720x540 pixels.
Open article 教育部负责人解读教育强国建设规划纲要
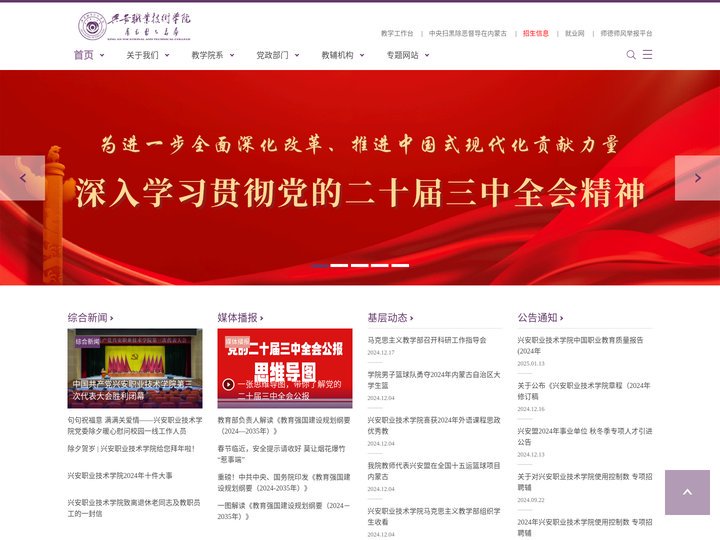(284, 426)
